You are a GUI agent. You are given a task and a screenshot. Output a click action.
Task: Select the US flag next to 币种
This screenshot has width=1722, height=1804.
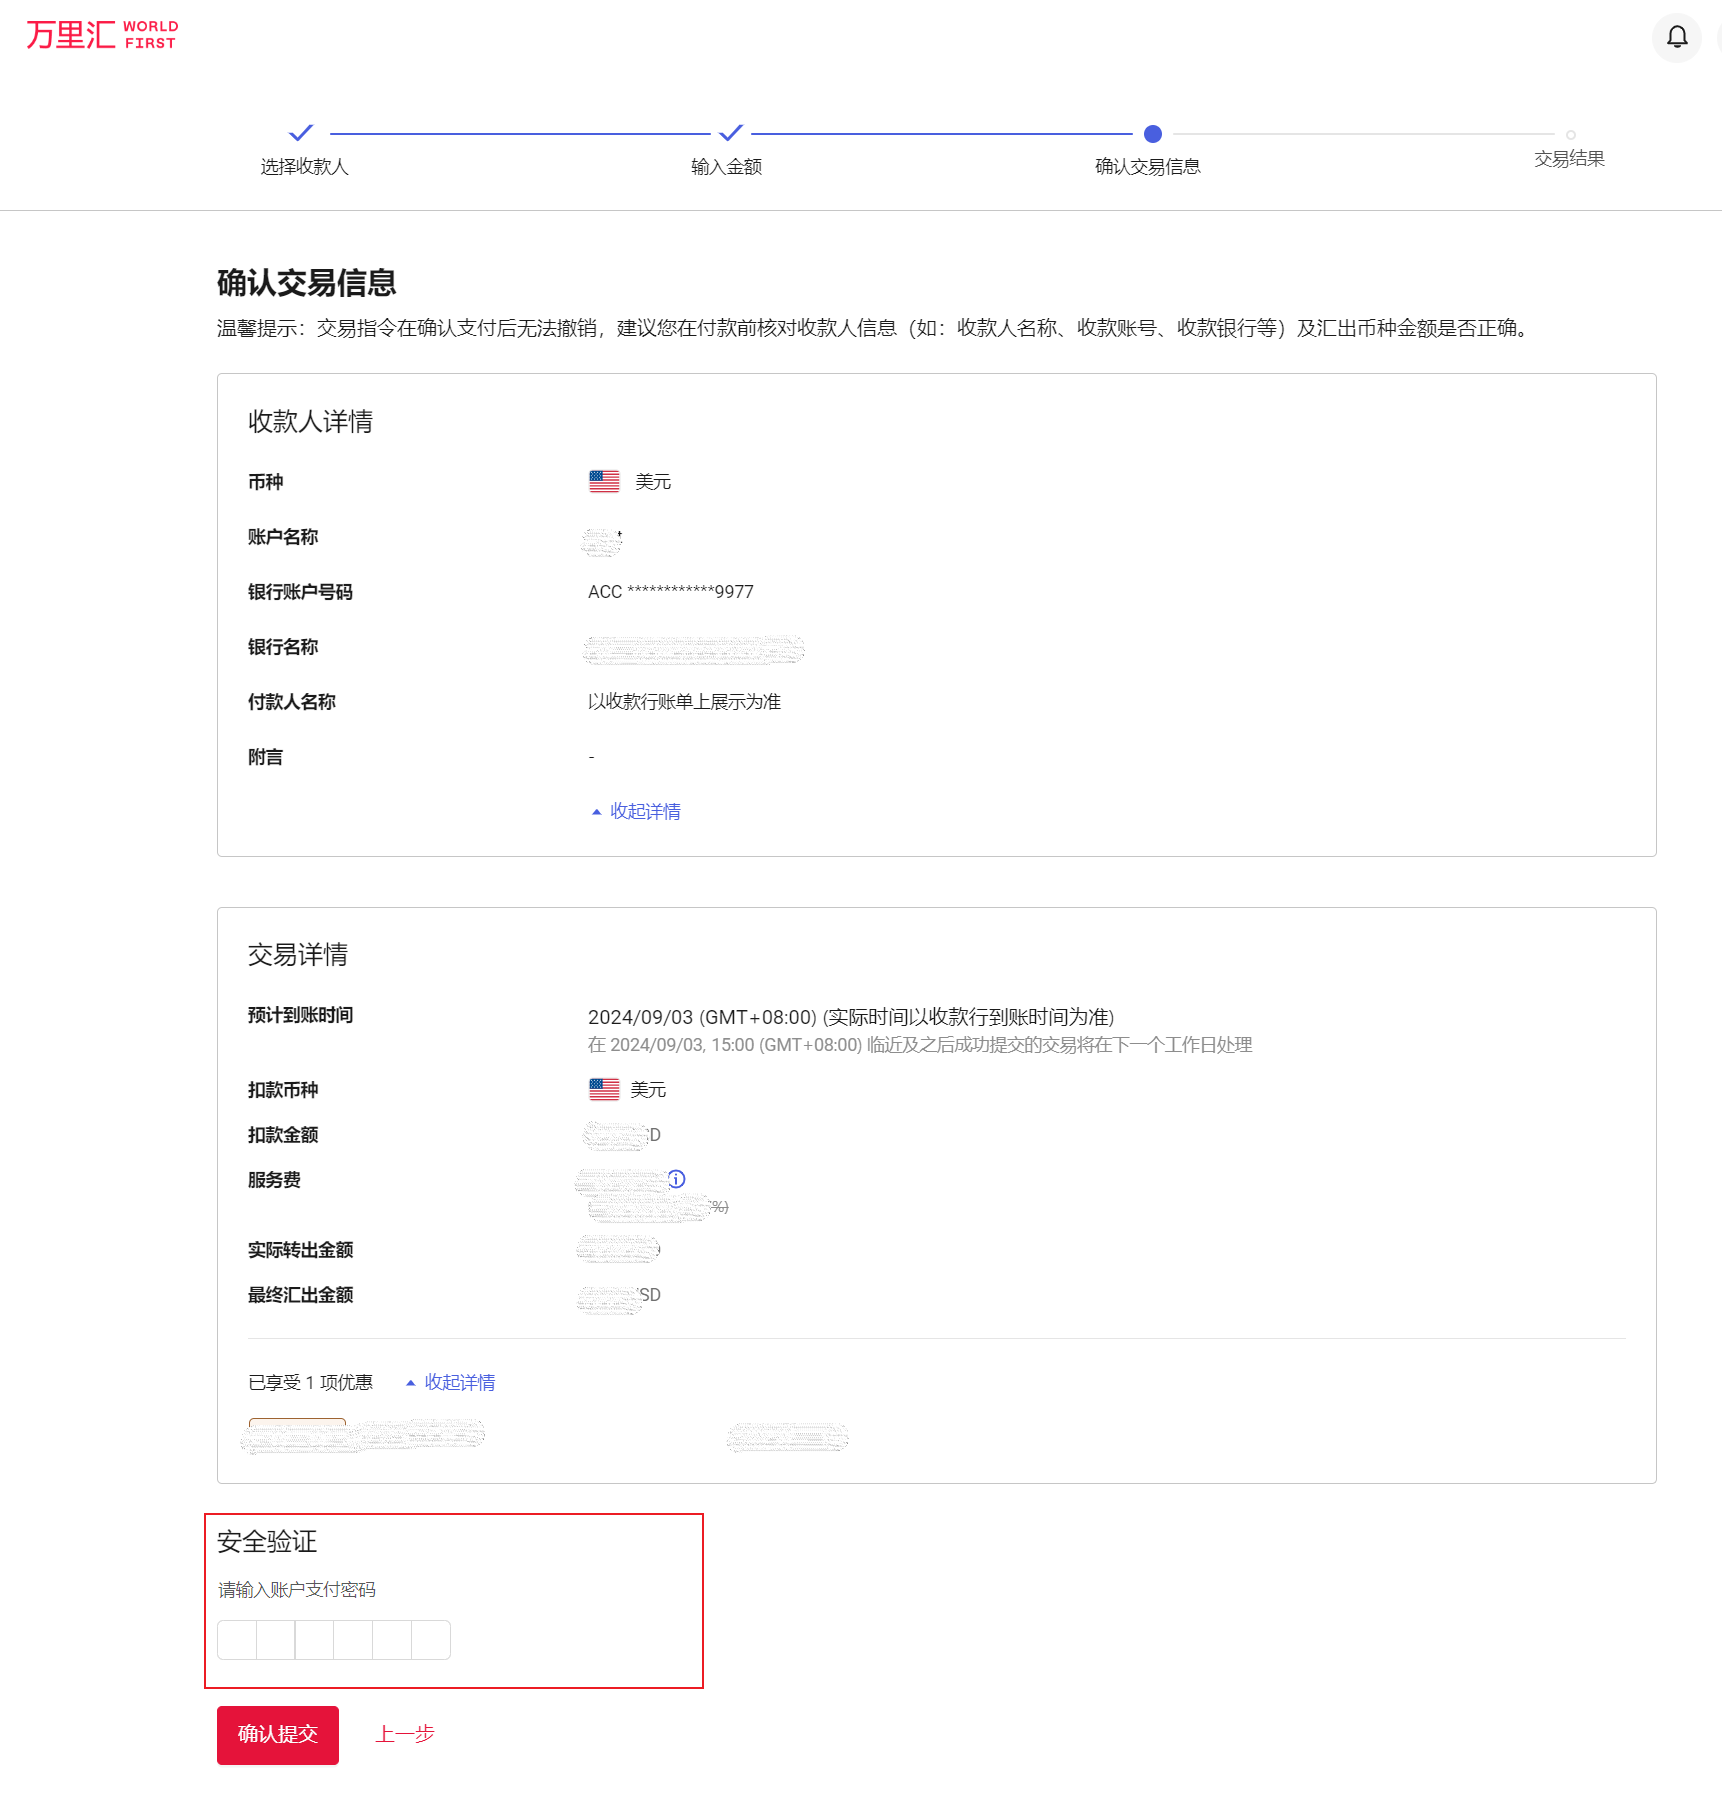tap(604, 482)
